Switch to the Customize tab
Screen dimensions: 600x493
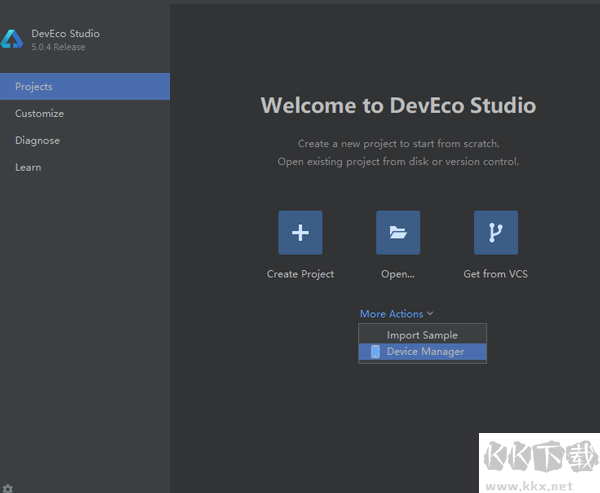click(85, 113)
